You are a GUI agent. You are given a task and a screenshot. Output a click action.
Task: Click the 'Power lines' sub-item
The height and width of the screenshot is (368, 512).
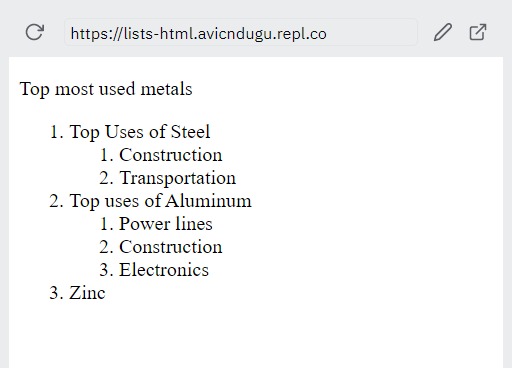point(166,224)
